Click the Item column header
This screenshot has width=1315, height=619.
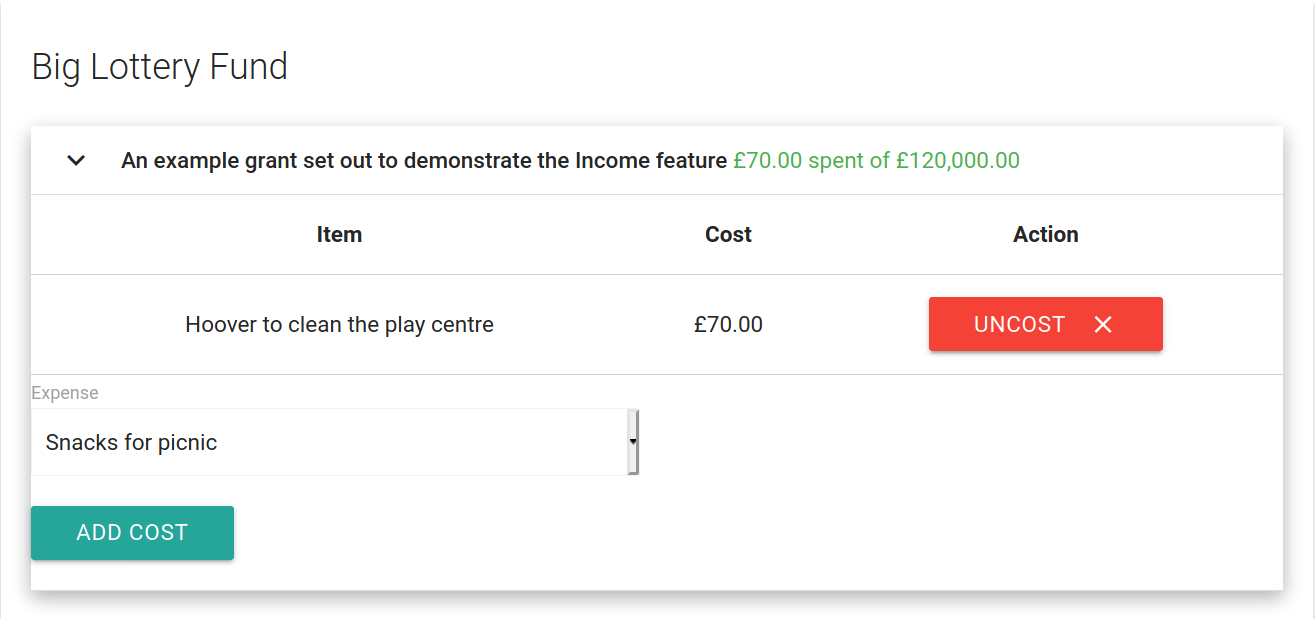tap(339, 235)
